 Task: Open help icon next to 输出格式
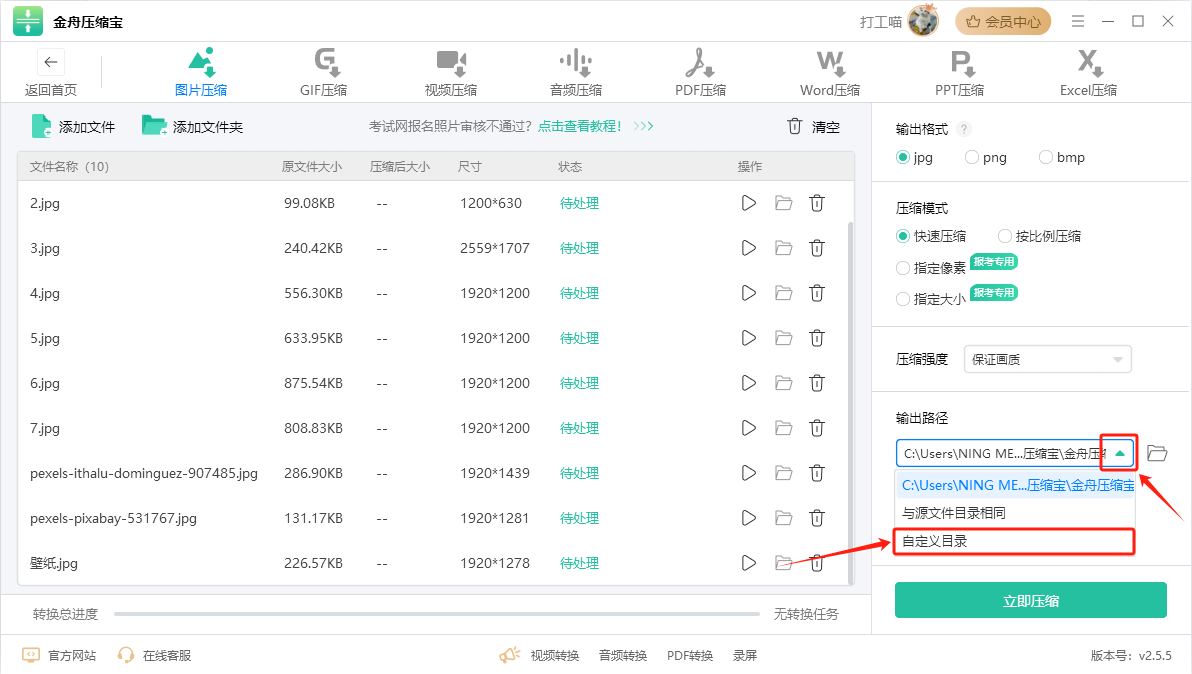(x=964, y=129)
